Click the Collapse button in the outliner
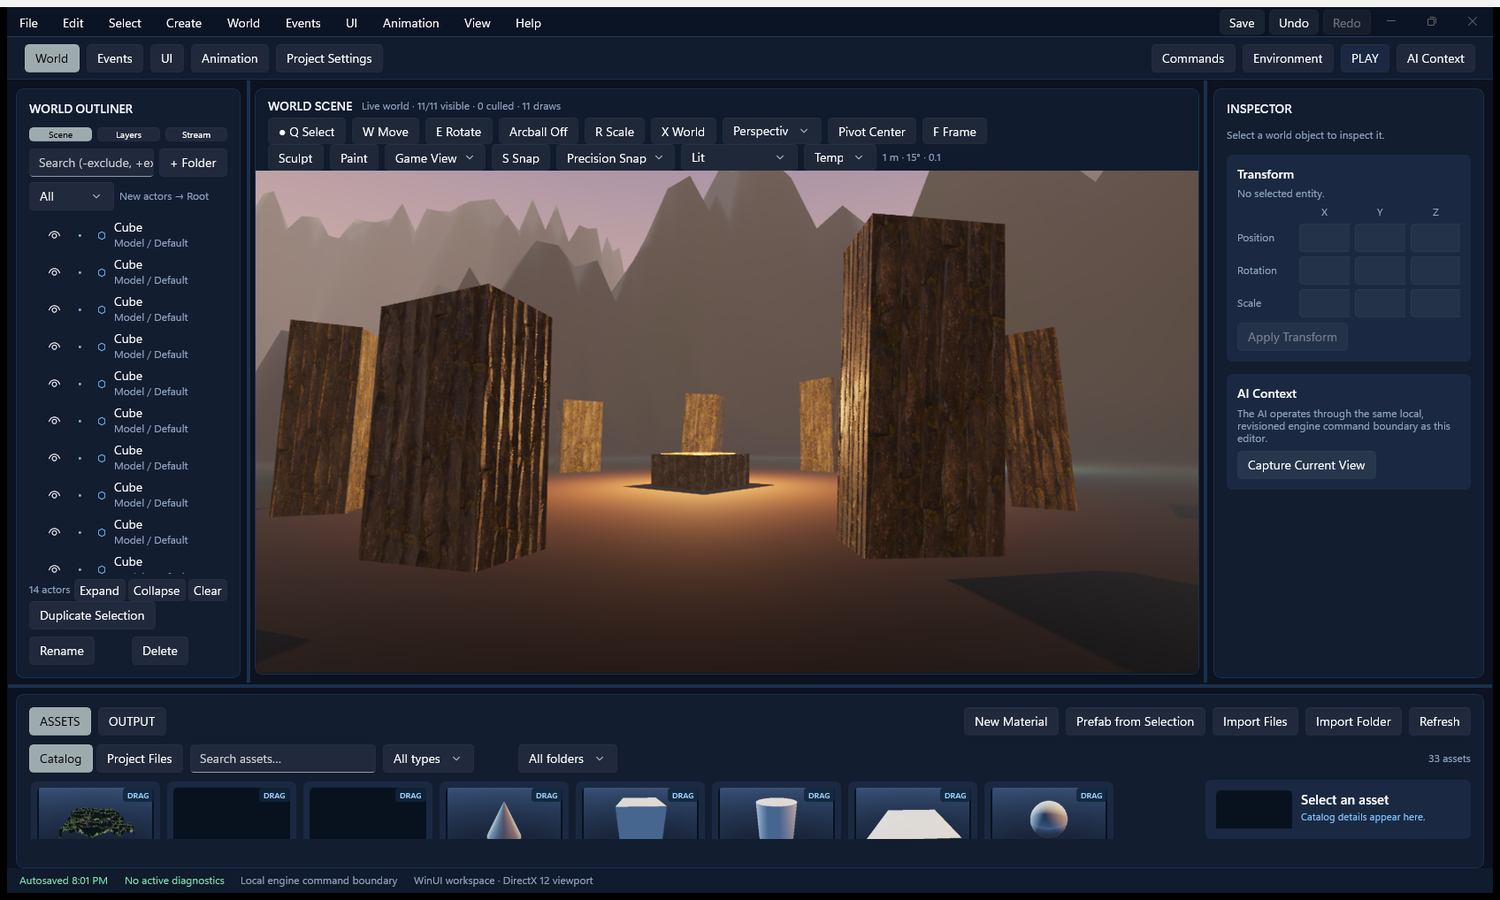The width and height of the screenshot is (1500, 900). tap(156, 591)
